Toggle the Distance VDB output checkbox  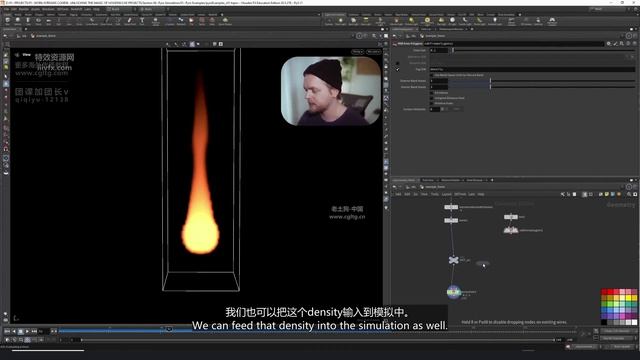pos(398,64)
